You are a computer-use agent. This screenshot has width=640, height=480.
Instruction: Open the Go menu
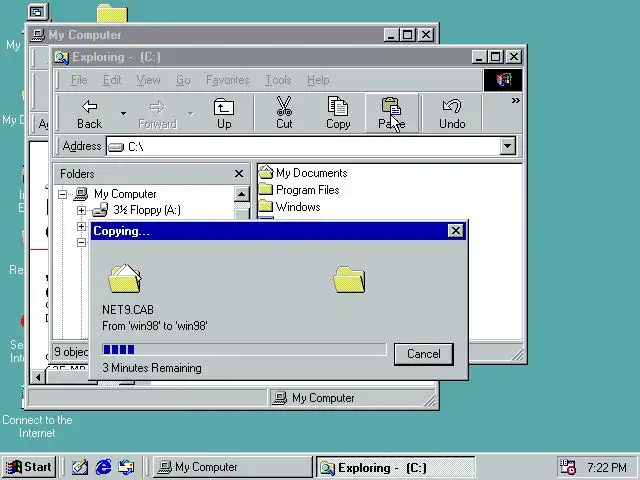coord(183,80)
